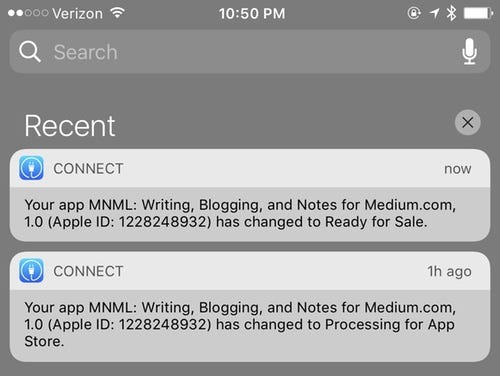Tap the Recent section heading
The width and height of the screenshot is (500, 376).
click(x=70, y=126)
